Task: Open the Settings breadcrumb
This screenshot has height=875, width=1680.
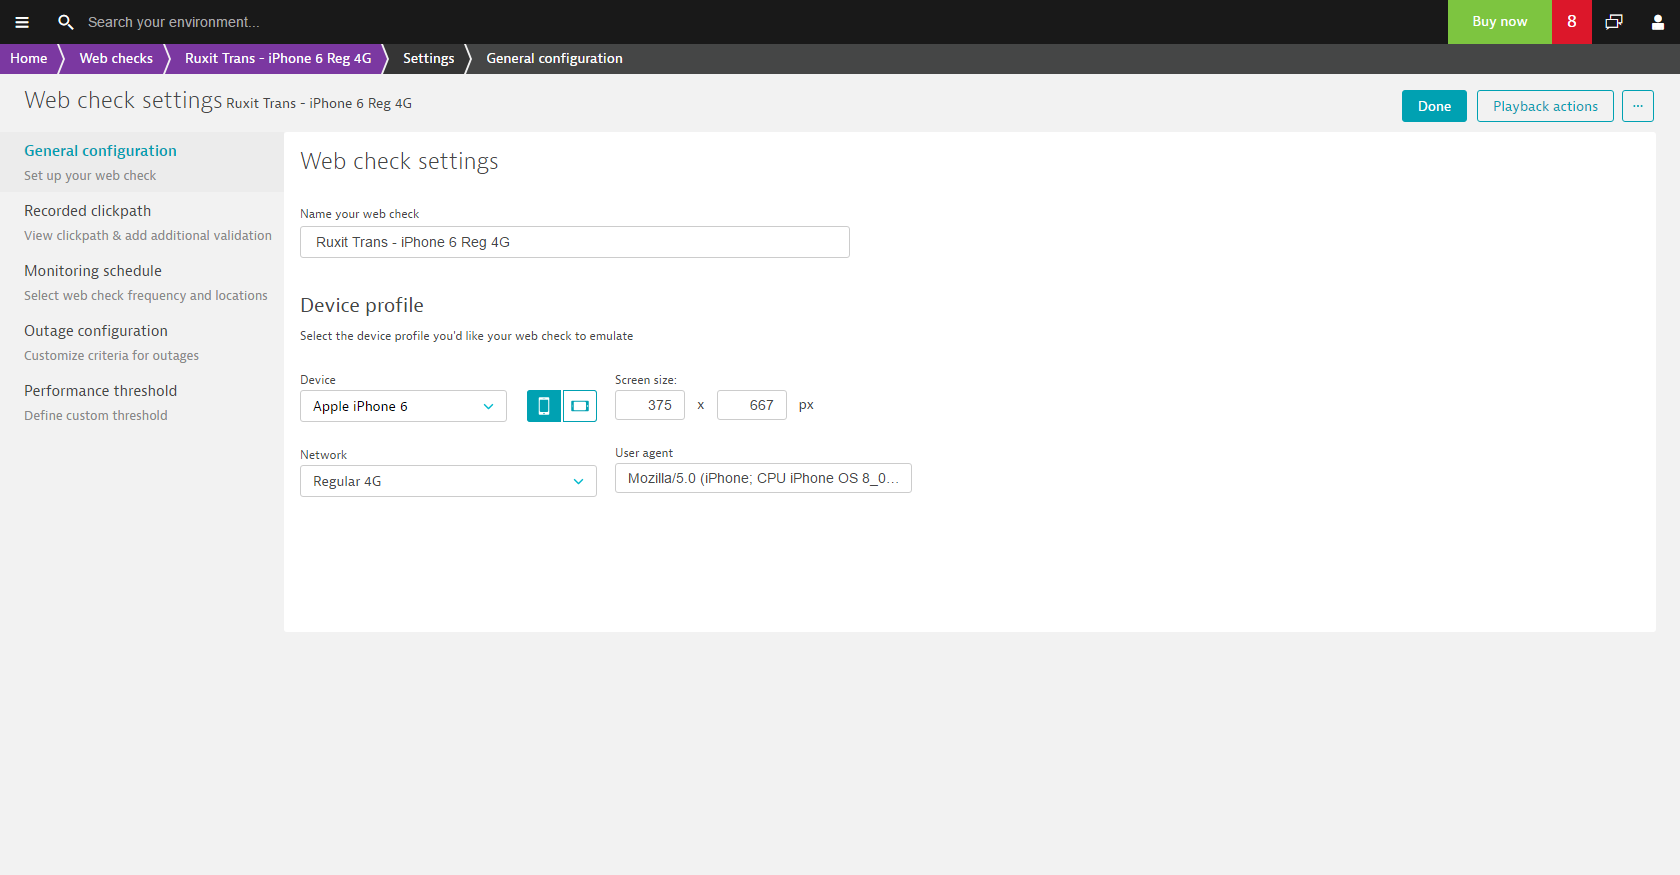Action: coord(428,58)
